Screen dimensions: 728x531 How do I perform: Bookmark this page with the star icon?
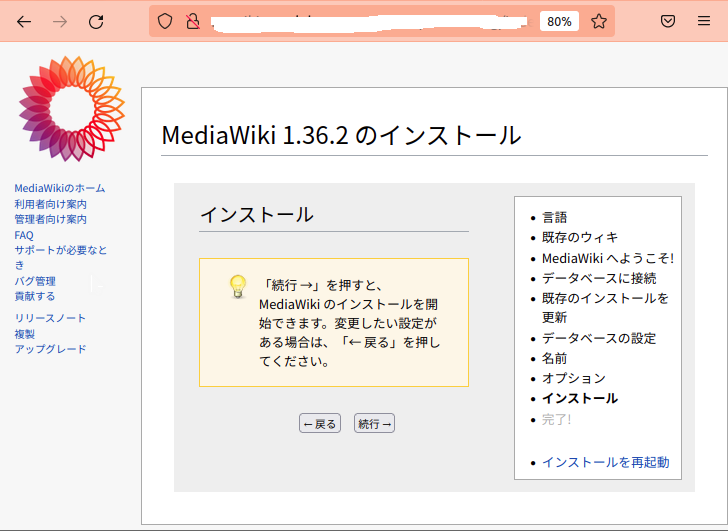(x=599, y=21)
